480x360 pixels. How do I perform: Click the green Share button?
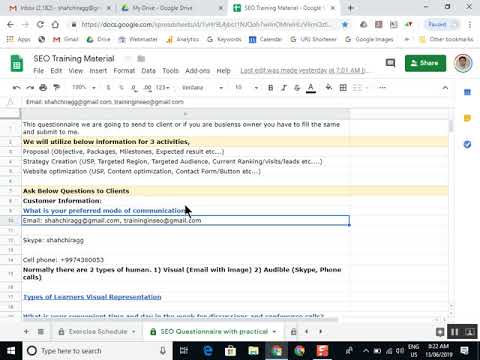[425, 63]
